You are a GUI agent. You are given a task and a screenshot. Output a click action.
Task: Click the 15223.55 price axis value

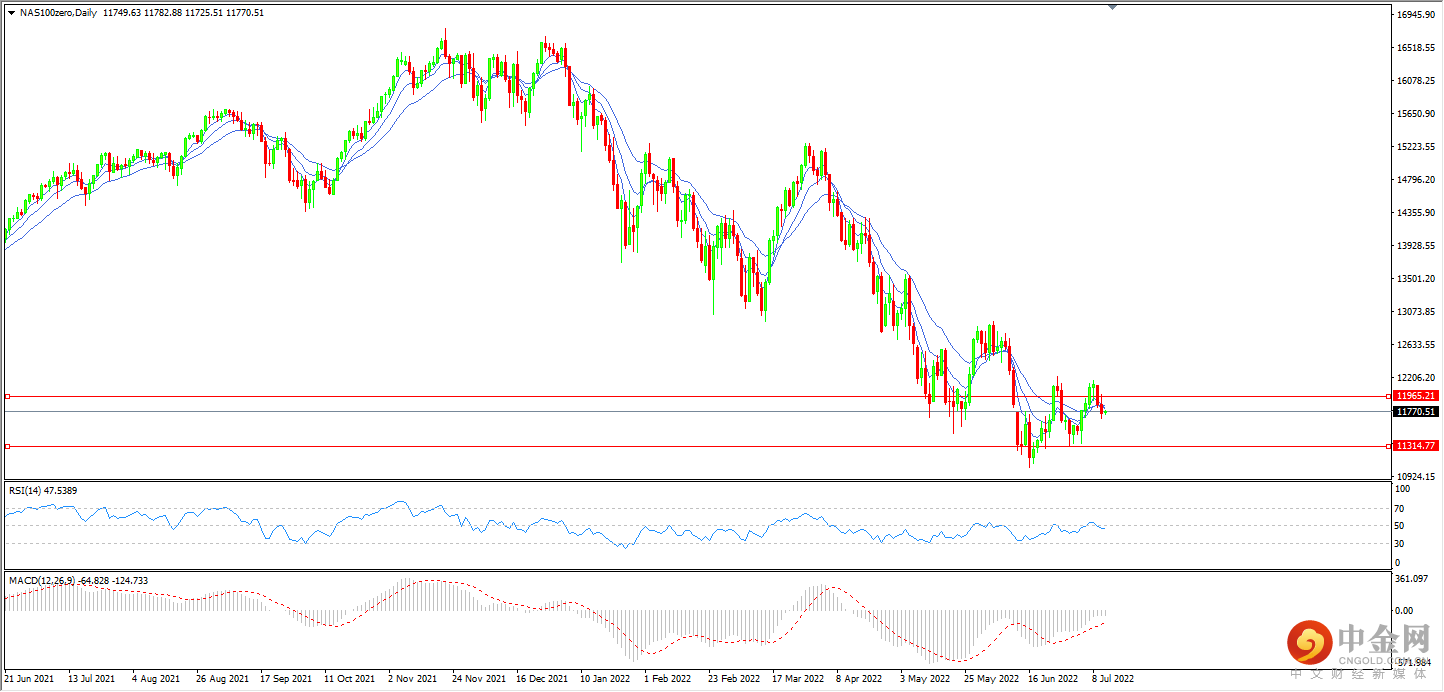click(x=1417, y=147)
